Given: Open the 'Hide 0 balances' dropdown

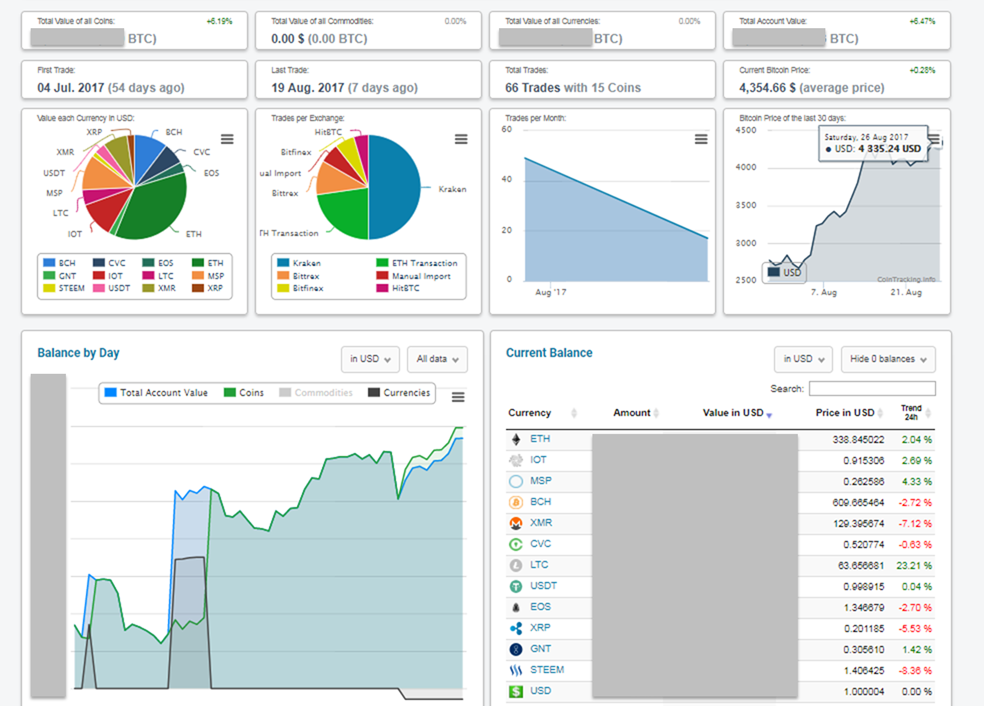Looking at the screenshot, I should click(888, 360).
